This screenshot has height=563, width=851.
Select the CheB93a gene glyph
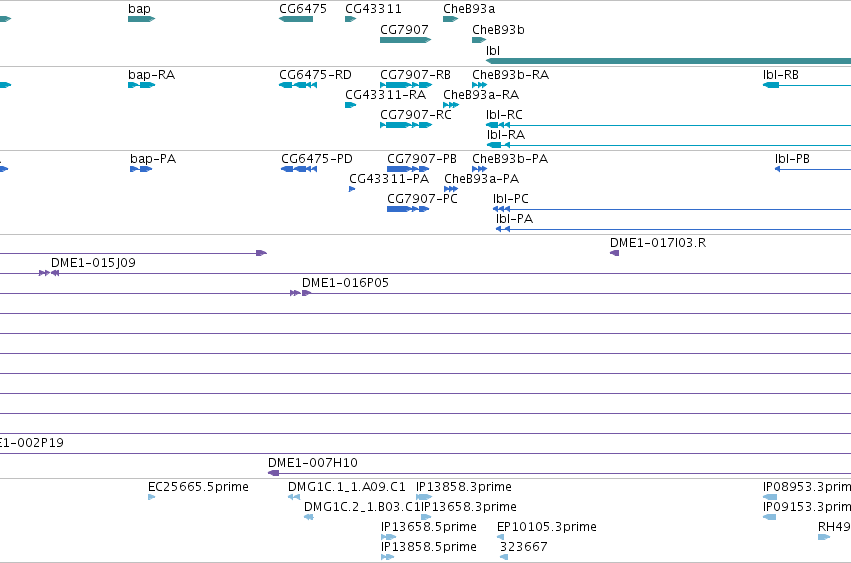click(x=450, y=19)
